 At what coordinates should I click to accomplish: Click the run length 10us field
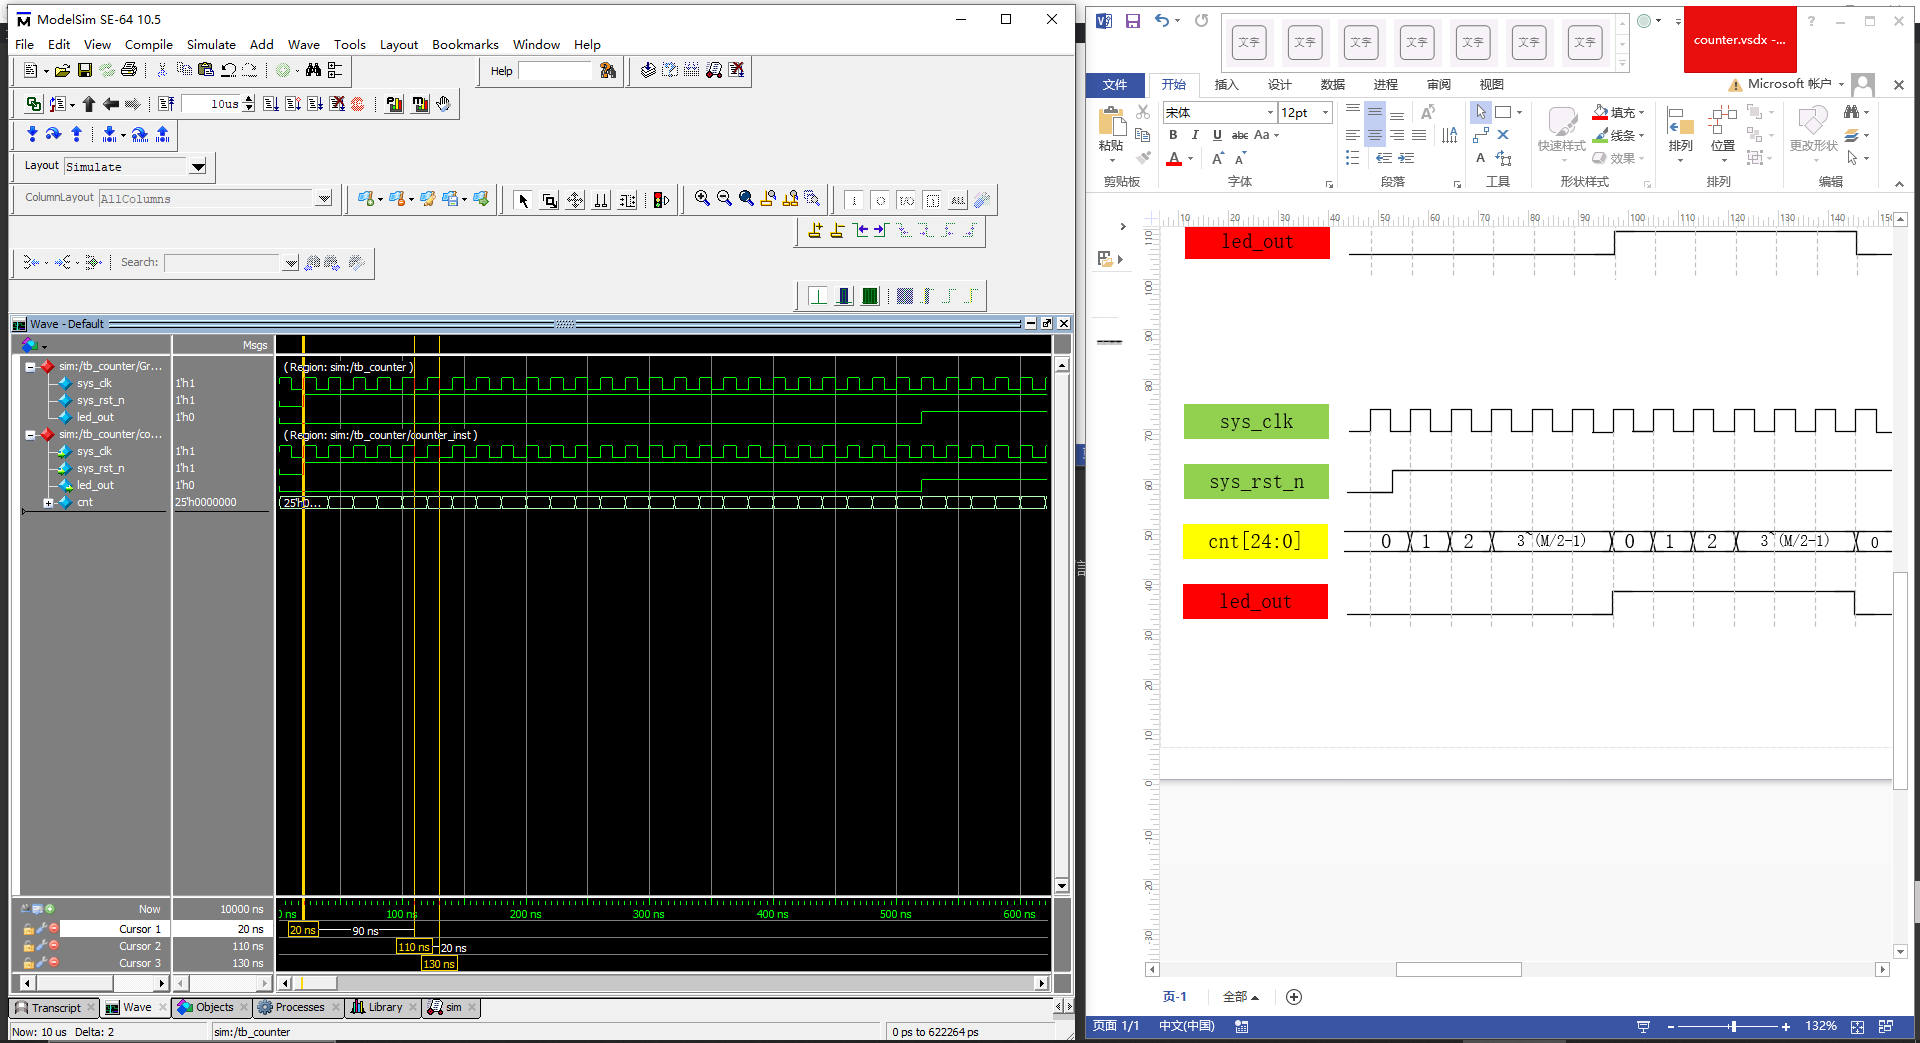[213, 103]
